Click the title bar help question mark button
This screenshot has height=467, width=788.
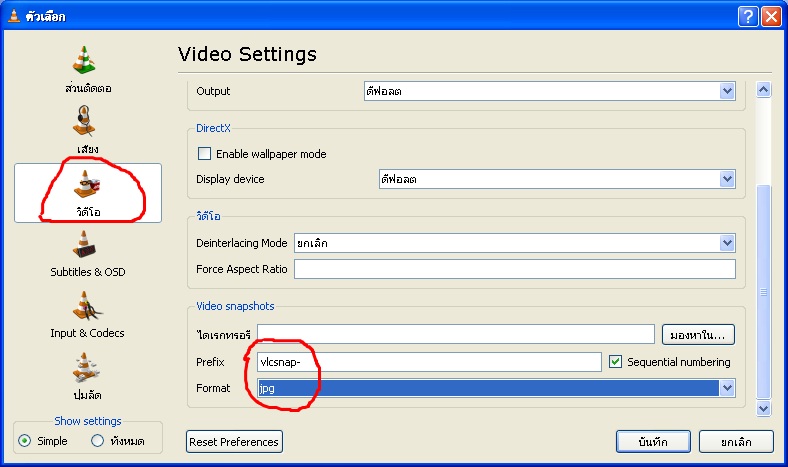[x=748, y=17]
